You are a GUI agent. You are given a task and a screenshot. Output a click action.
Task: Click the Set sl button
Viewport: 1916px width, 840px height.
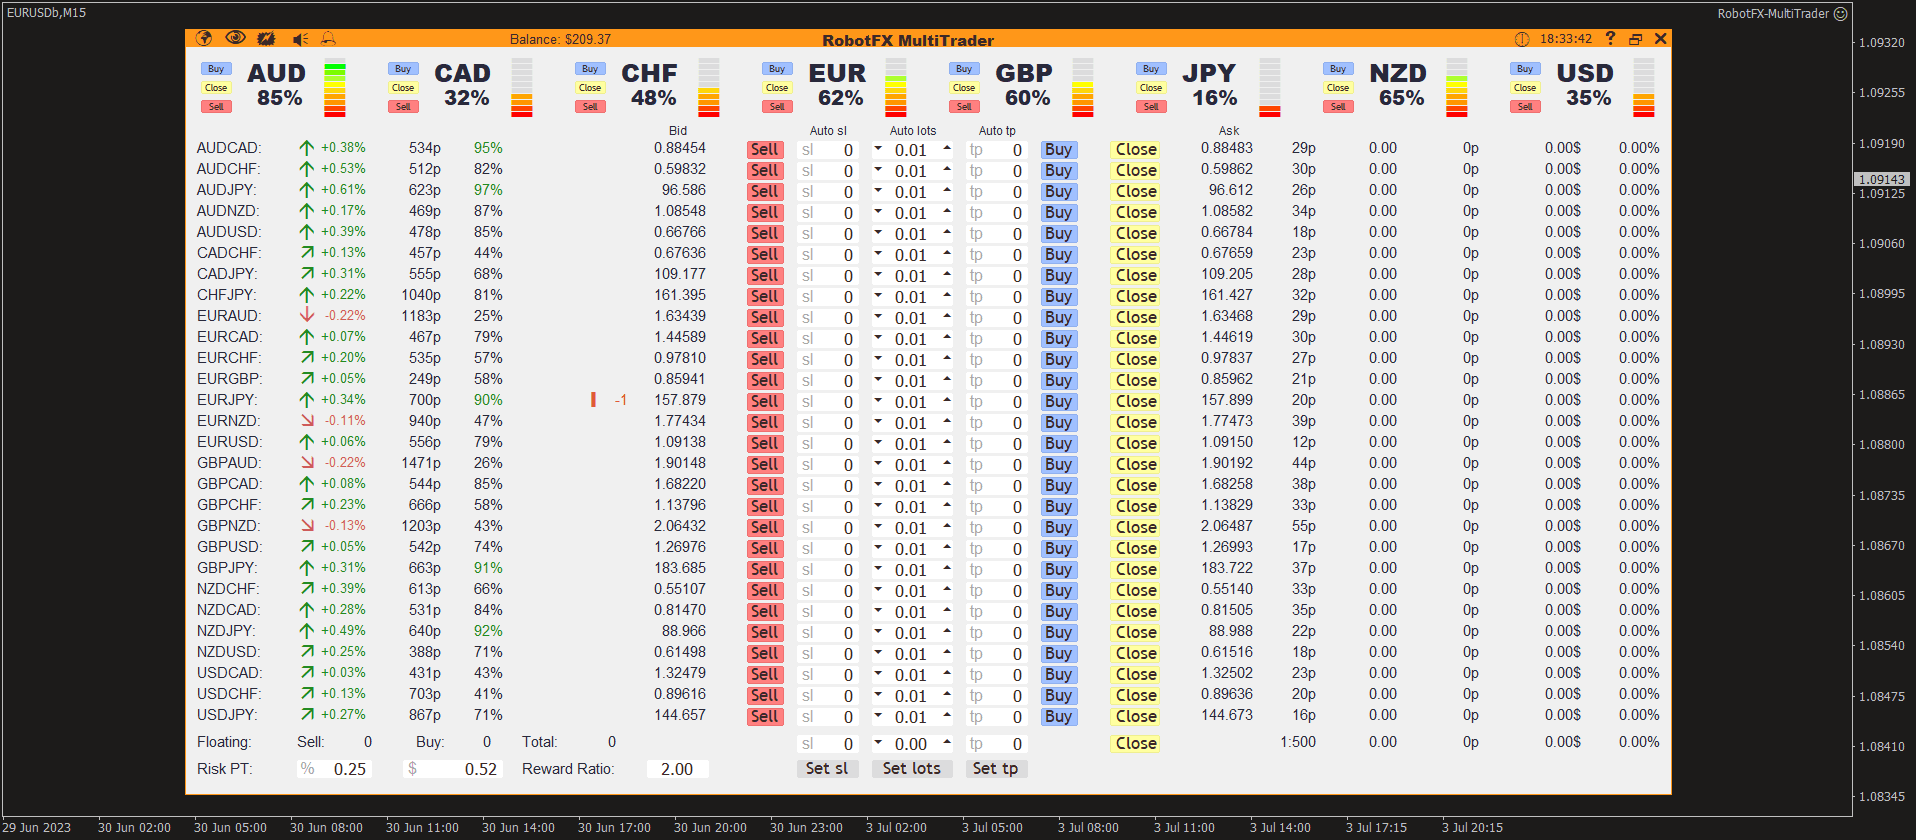click(827, 768)
